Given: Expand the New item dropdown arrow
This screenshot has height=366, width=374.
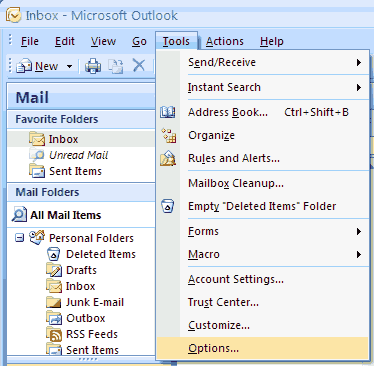Looking at the screenshot, I should (x=69, y=66).
